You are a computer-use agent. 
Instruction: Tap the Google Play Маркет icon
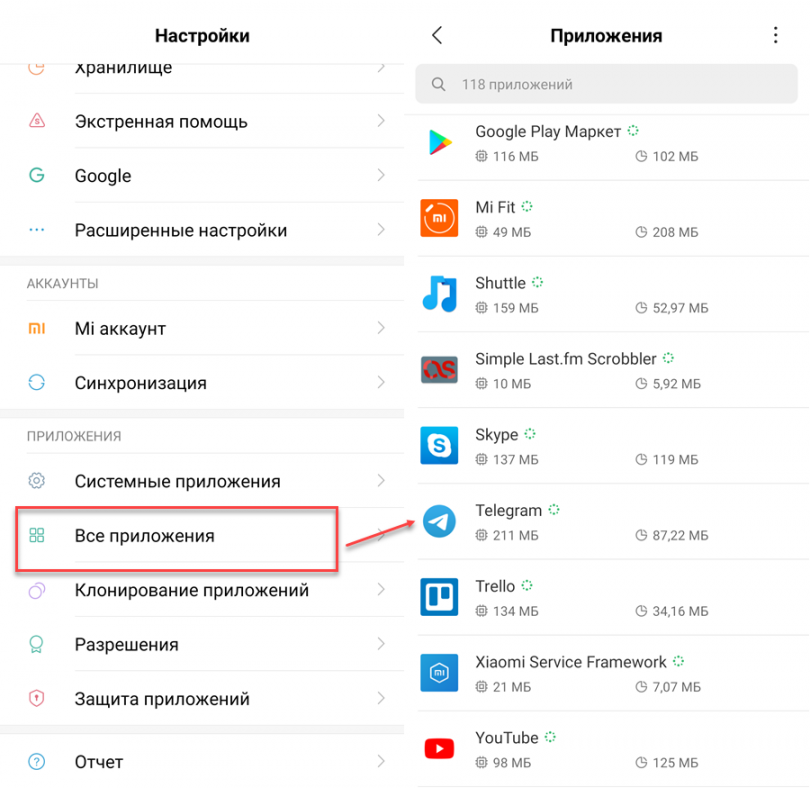click(x=440, y=142)
